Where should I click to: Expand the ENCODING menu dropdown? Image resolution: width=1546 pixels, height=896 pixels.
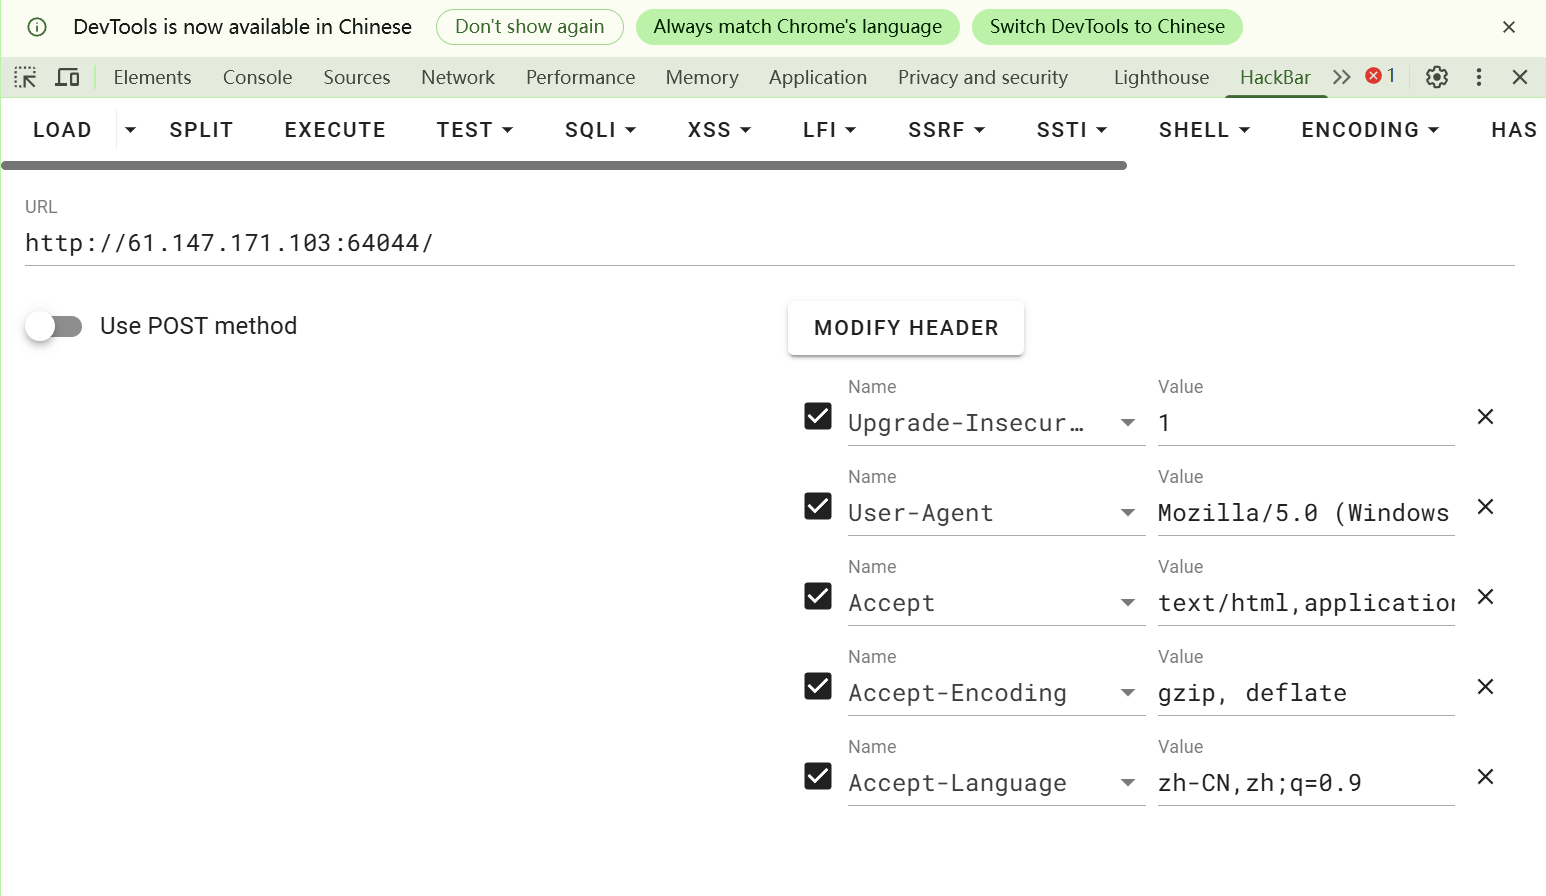pos(1369,130)
